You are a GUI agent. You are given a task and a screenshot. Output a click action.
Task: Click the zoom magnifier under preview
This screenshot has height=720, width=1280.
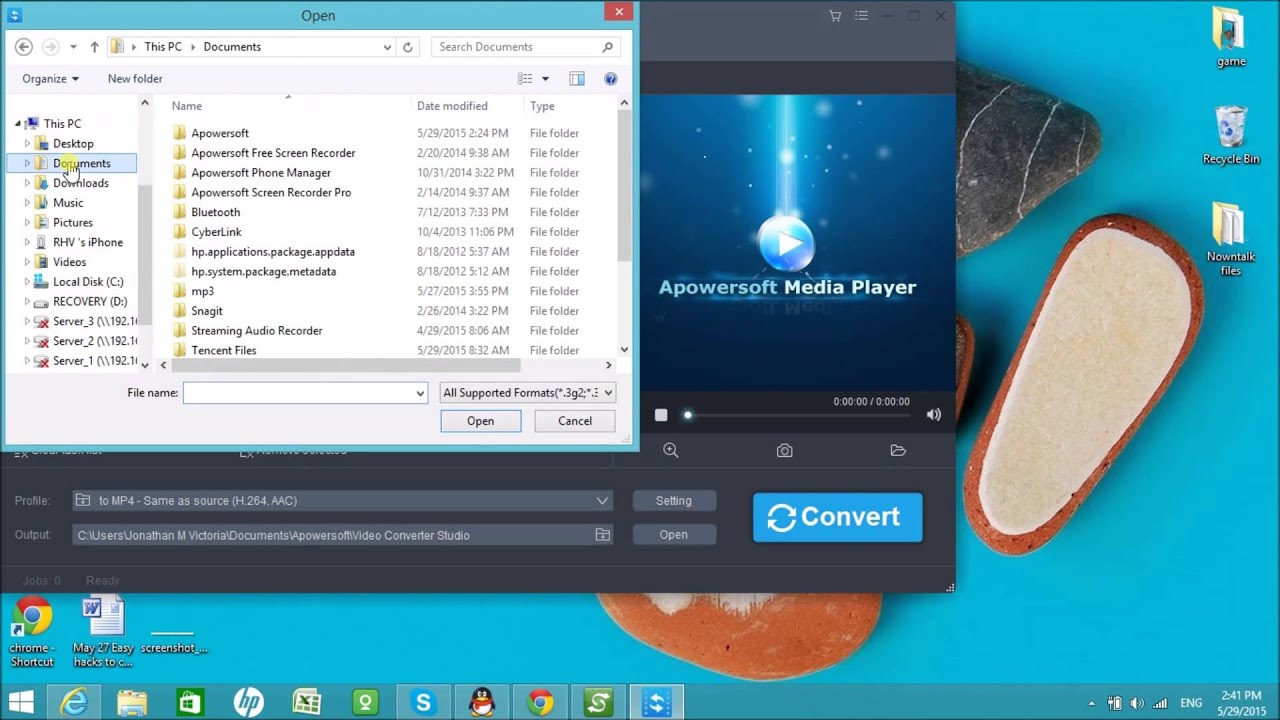(x=671, y=451)
